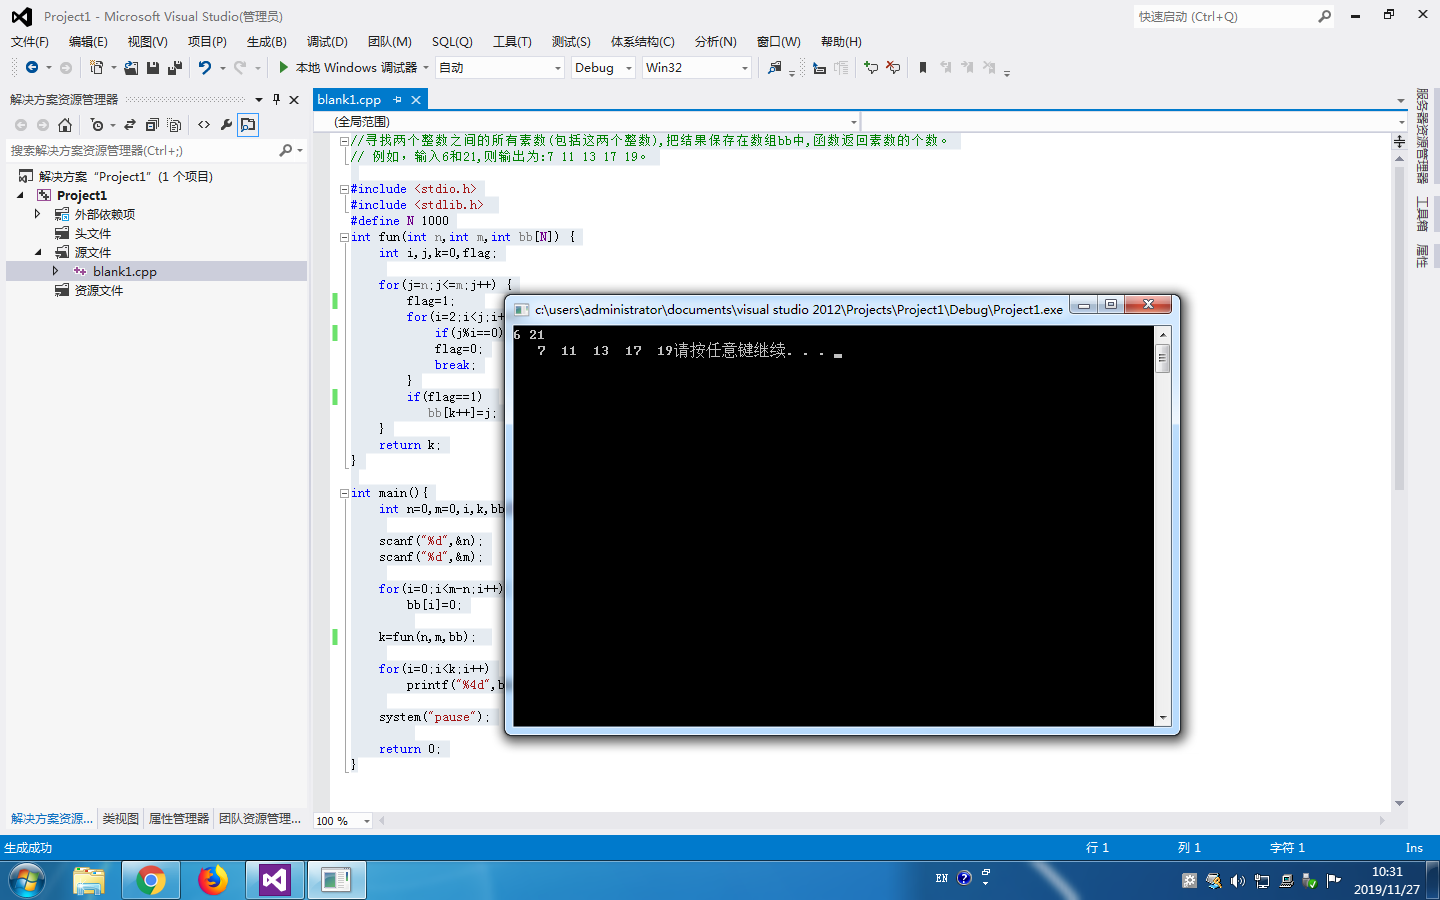This screenshot has width=1440, height=900.
Task: Uncomment selected lines via the toolbar
Action: (893, 68)
